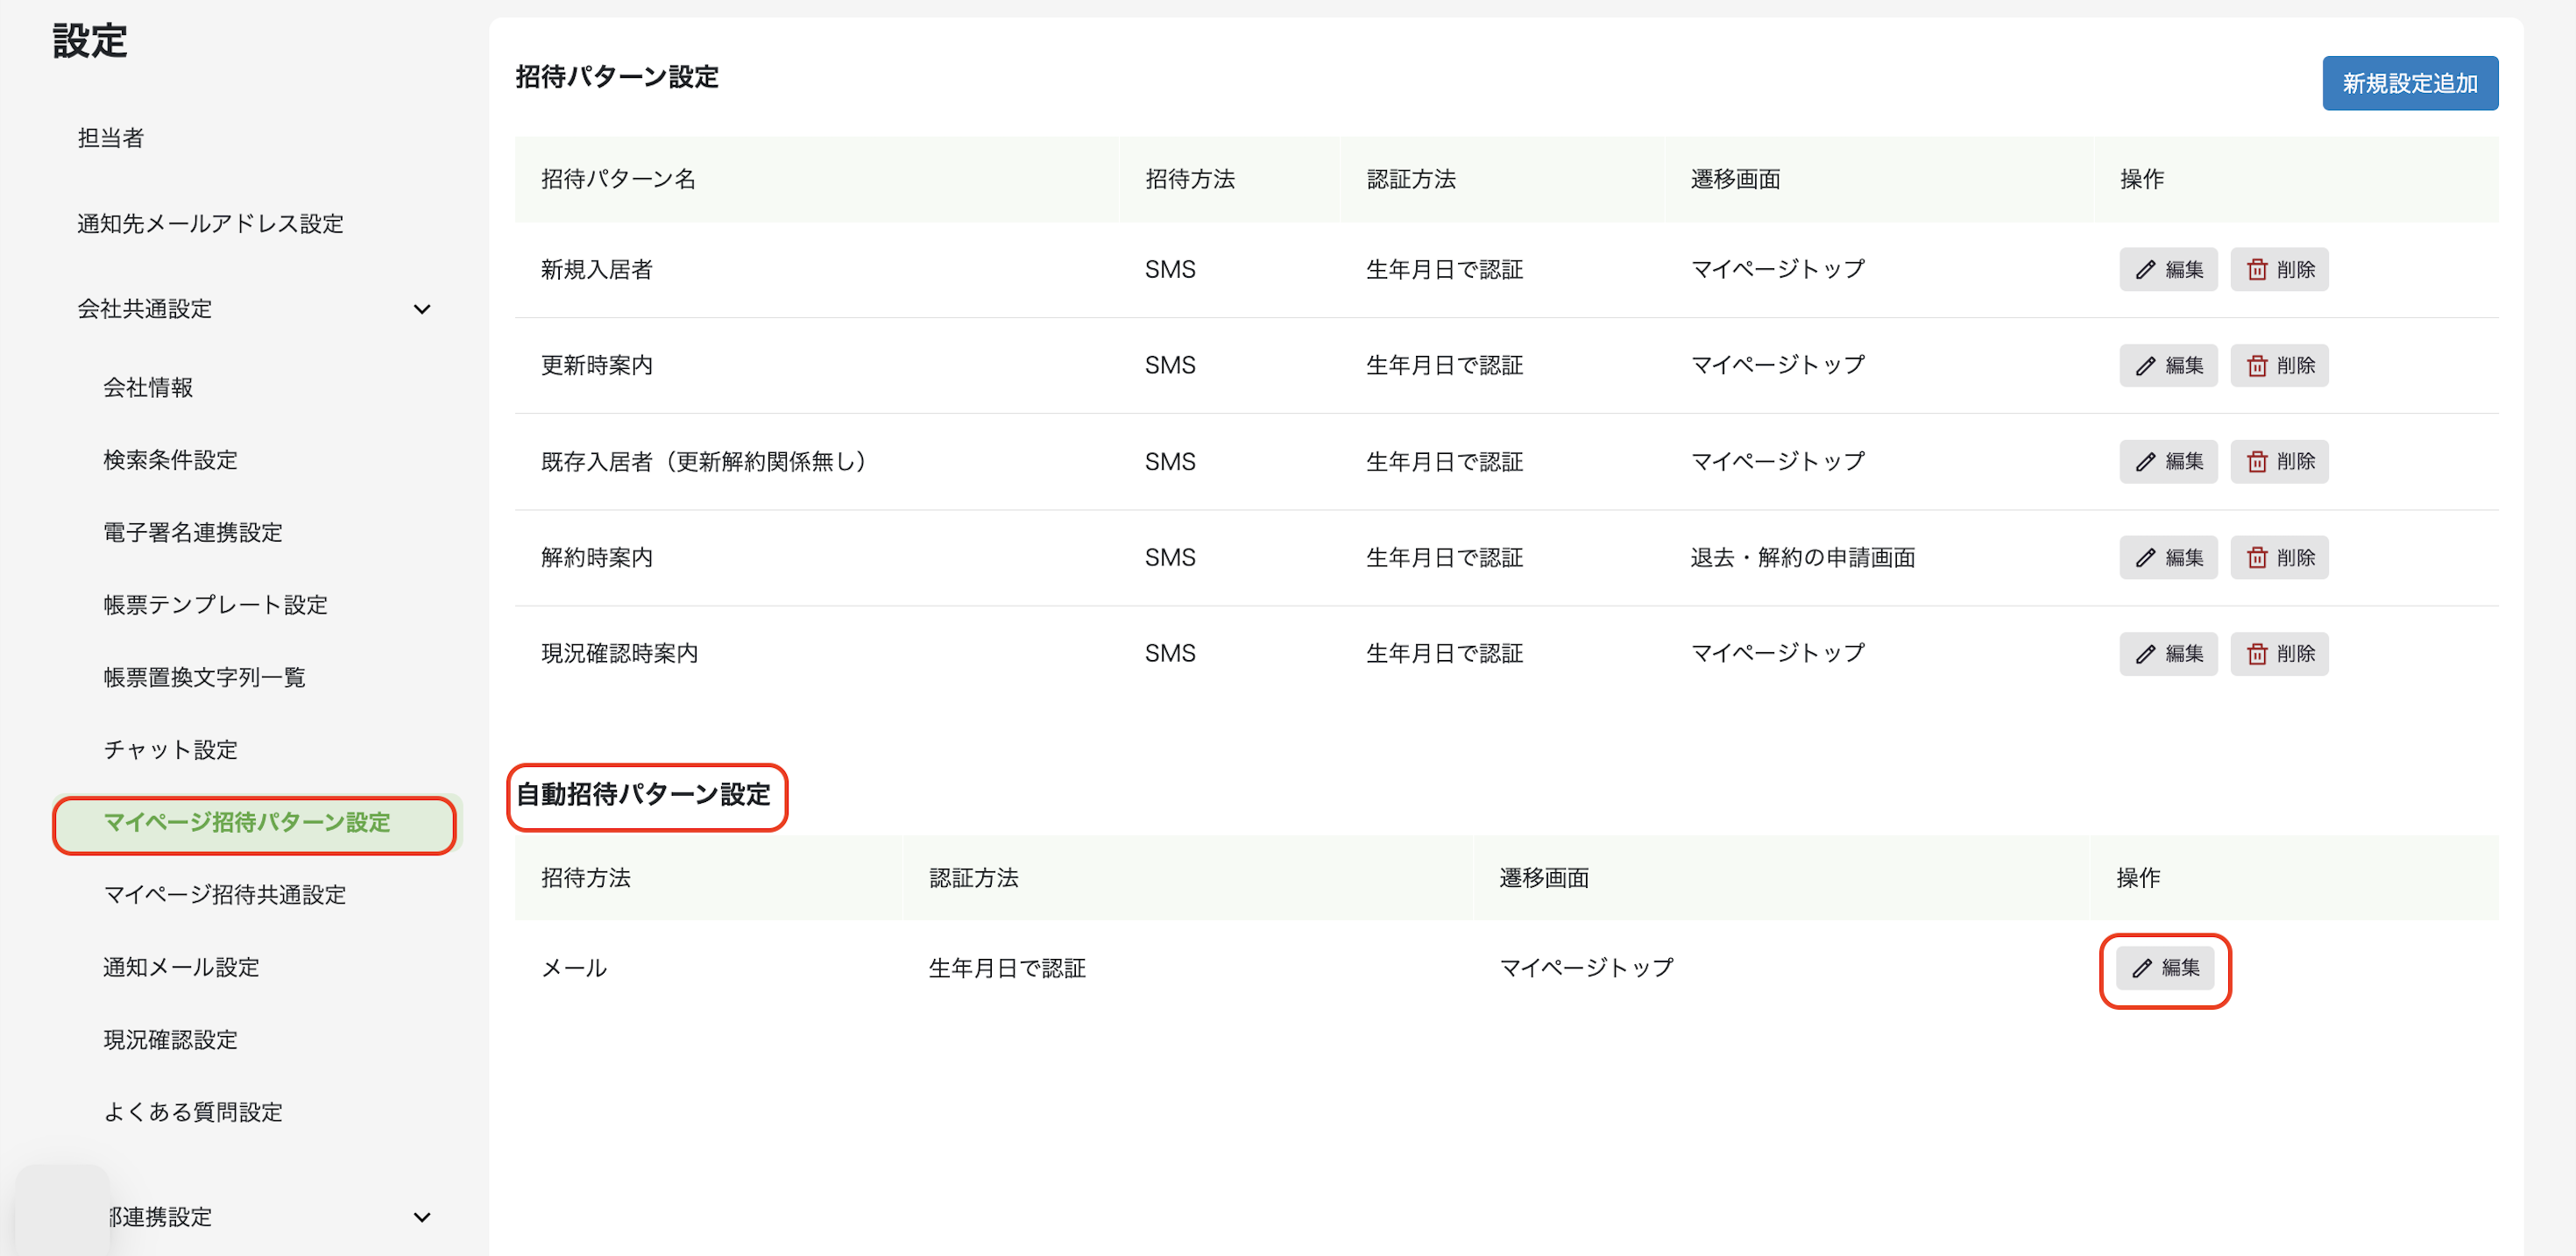Click 招待パターン名 column header
Image resolution: width=2576 pixels, height=1256 pixels.
pyautogui.click(x=619, y=179)
